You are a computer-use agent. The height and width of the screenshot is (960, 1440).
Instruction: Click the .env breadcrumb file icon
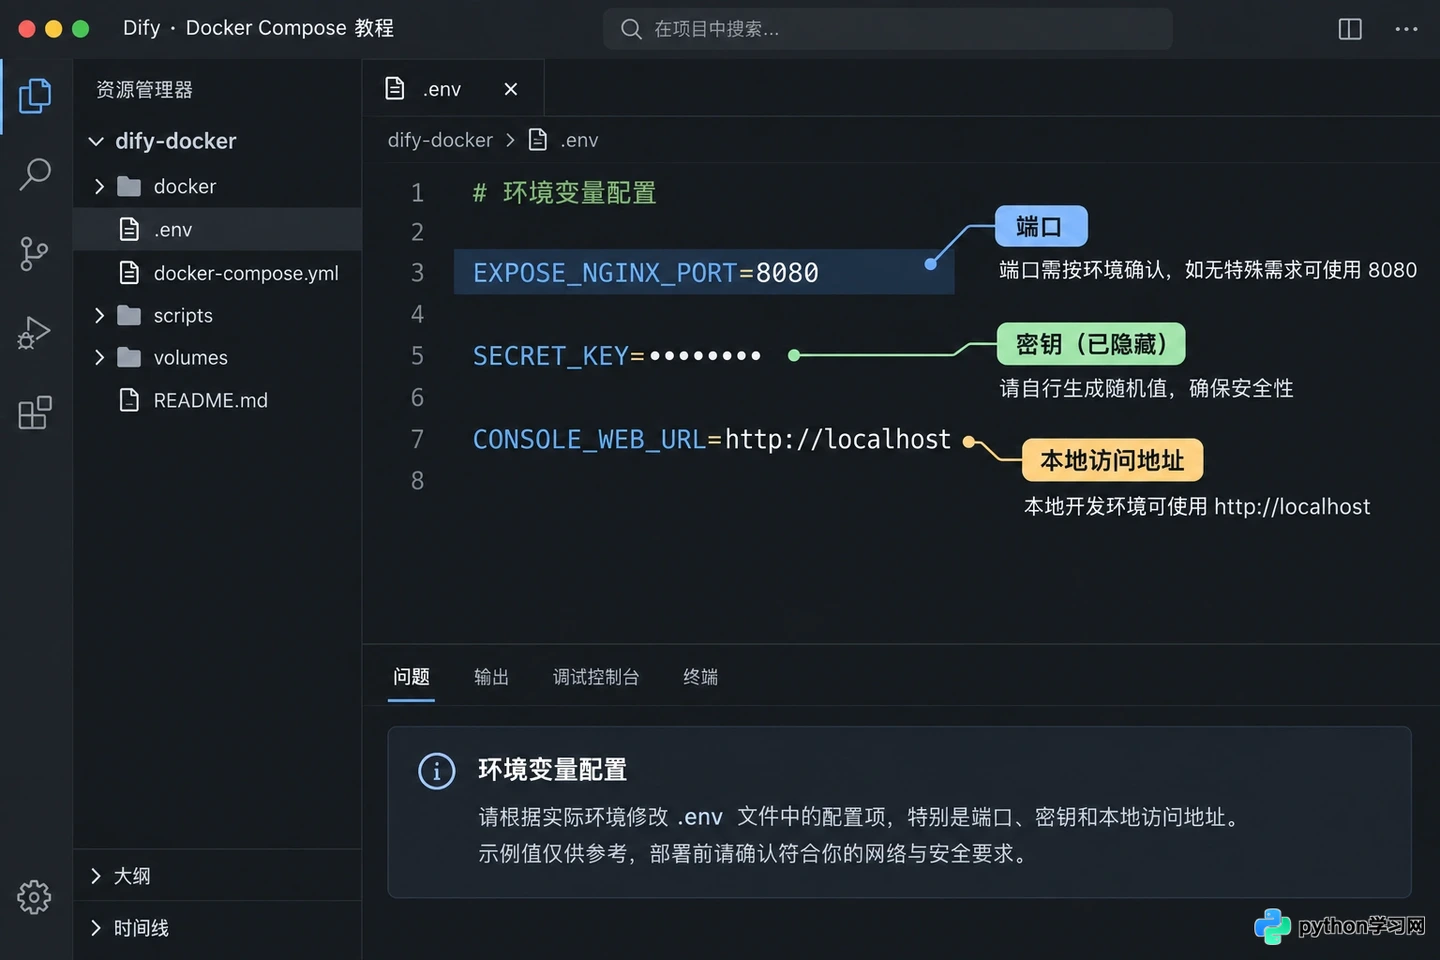(x=538, y=140)
